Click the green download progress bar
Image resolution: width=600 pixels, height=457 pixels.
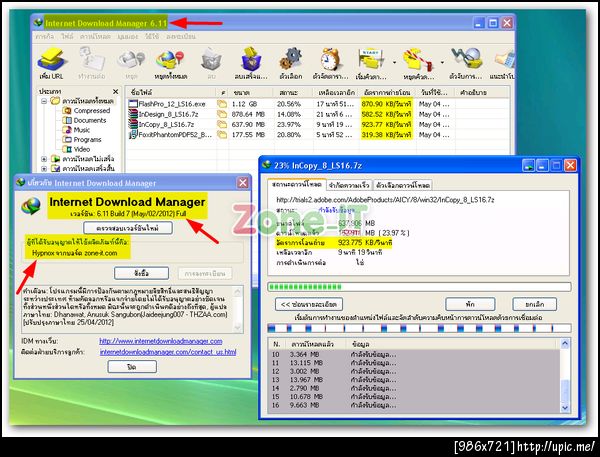[x=419, y=287]
